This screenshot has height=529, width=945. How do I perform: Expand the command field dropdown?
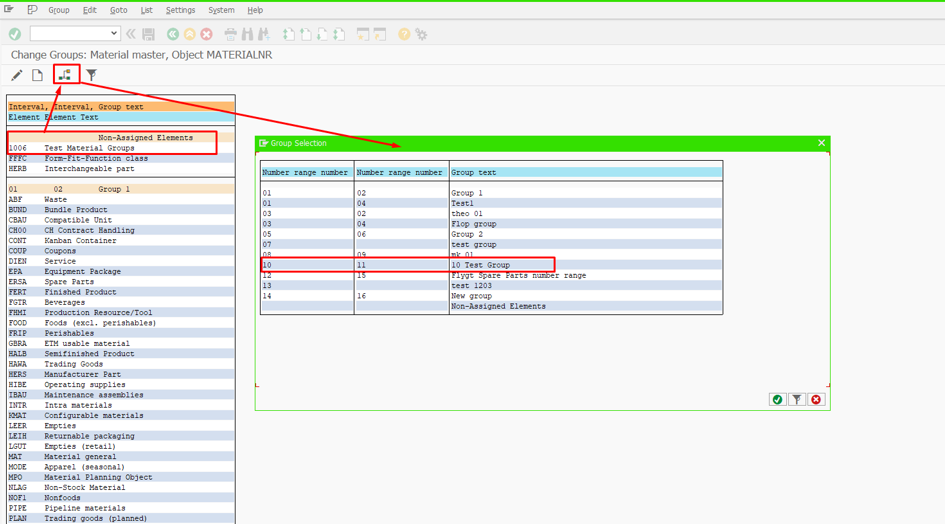click(x=114, y=34)
